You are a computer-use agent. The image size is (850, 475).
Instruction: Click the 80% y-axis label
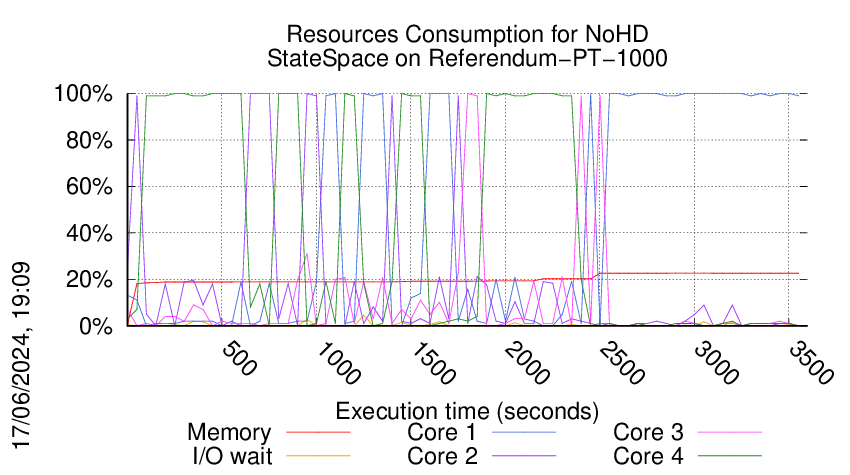(89, 140)
